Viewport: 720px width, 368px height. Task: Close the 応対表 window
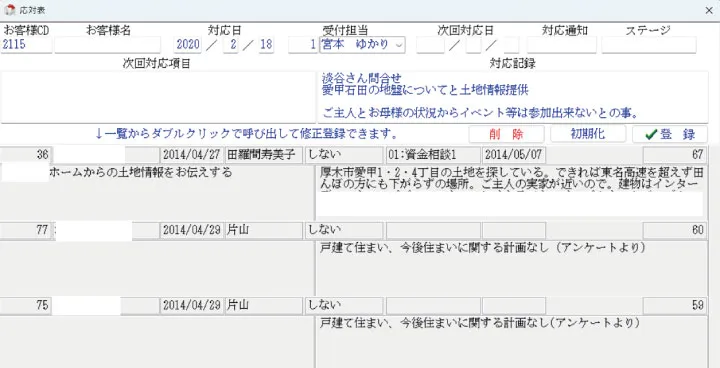coord(709,11)
